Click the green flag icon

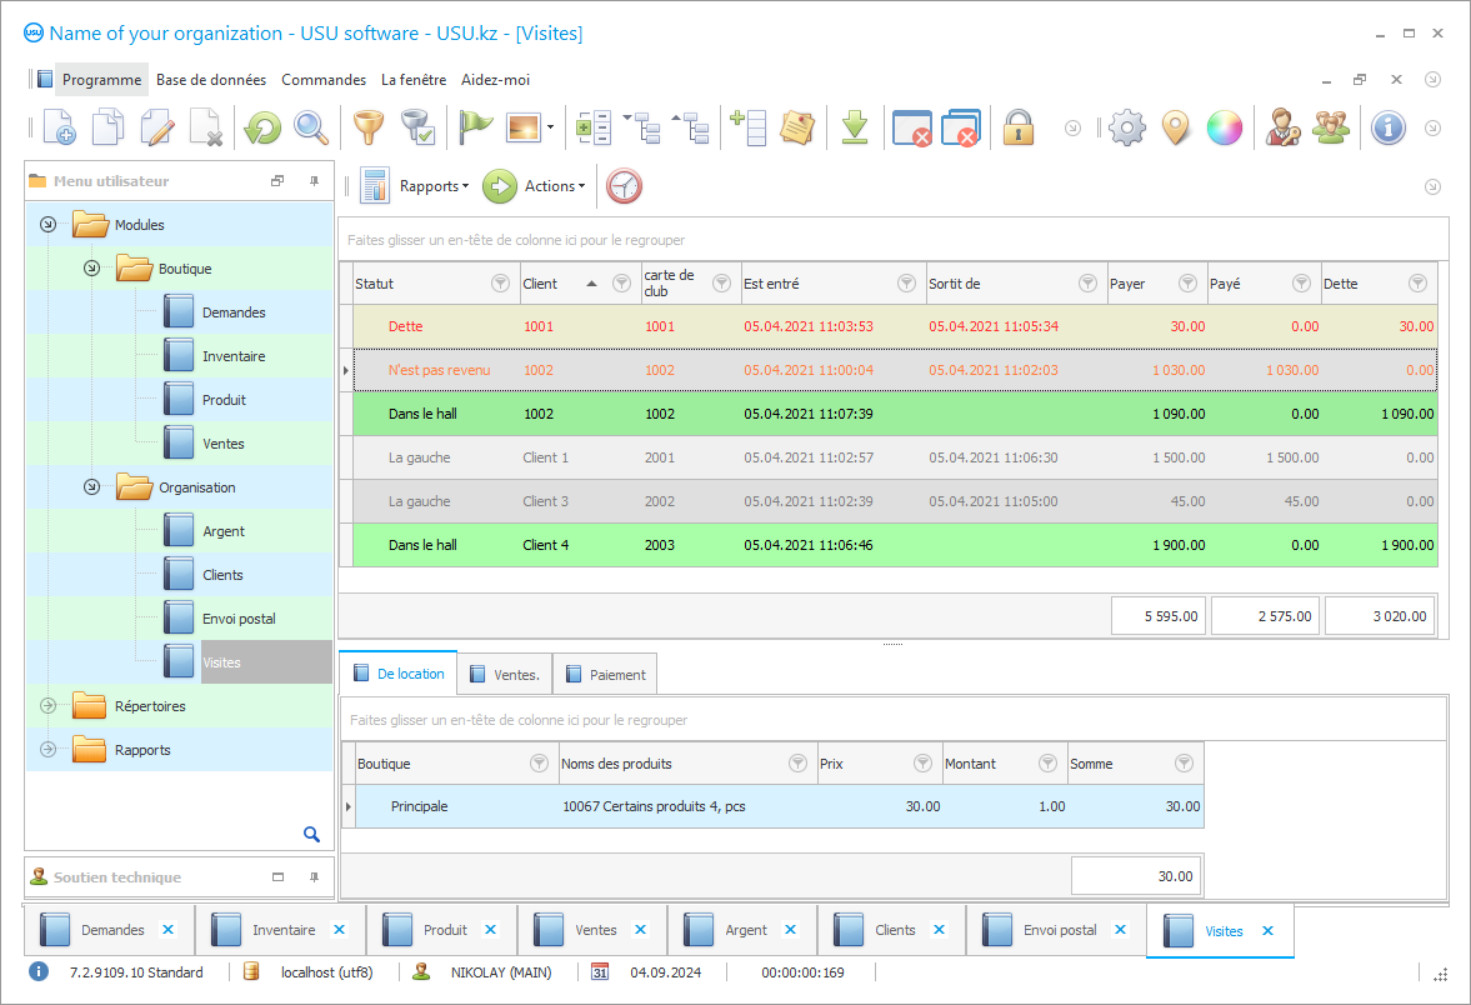[x=475, y=128]
